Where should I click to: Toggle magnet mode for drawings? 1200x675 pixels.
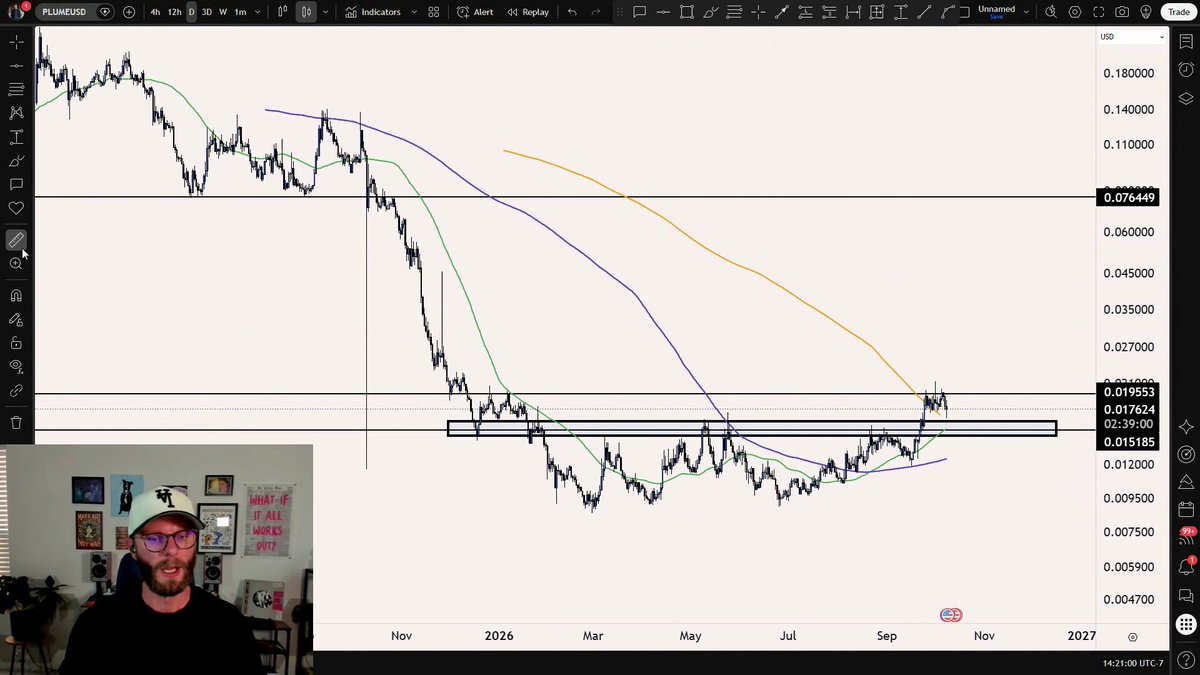pos(16,296)
